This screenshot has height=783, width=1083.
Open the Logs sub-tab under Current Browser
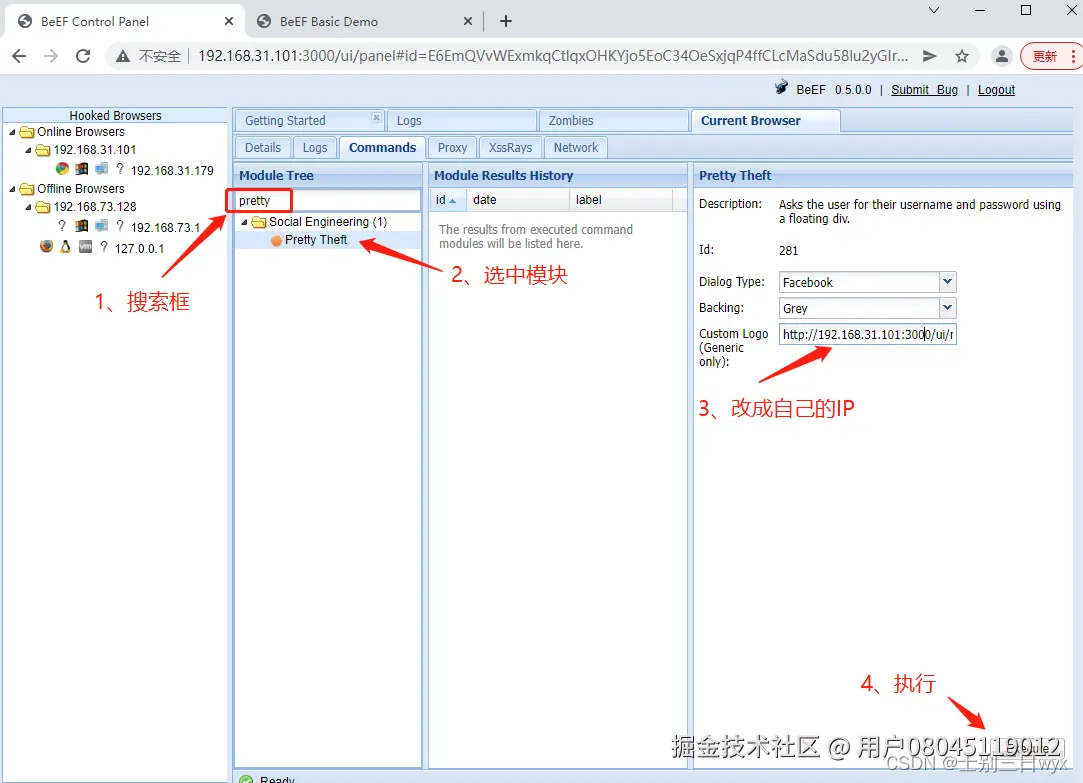click(x=315, y=148)
